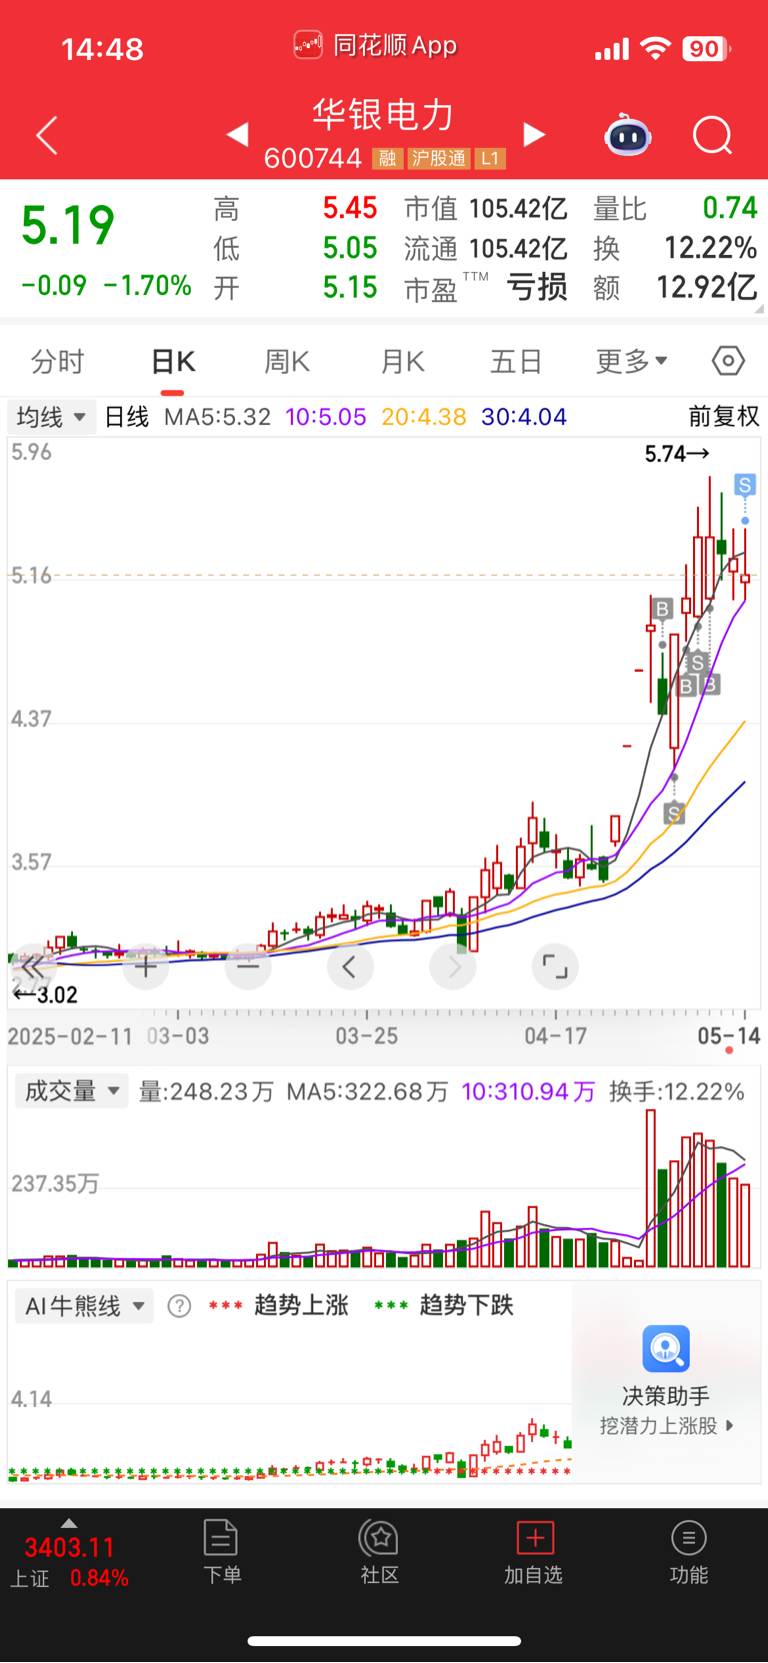
Task: Switch to previous stock with left triangle
Action: click(x=237, y=134)
